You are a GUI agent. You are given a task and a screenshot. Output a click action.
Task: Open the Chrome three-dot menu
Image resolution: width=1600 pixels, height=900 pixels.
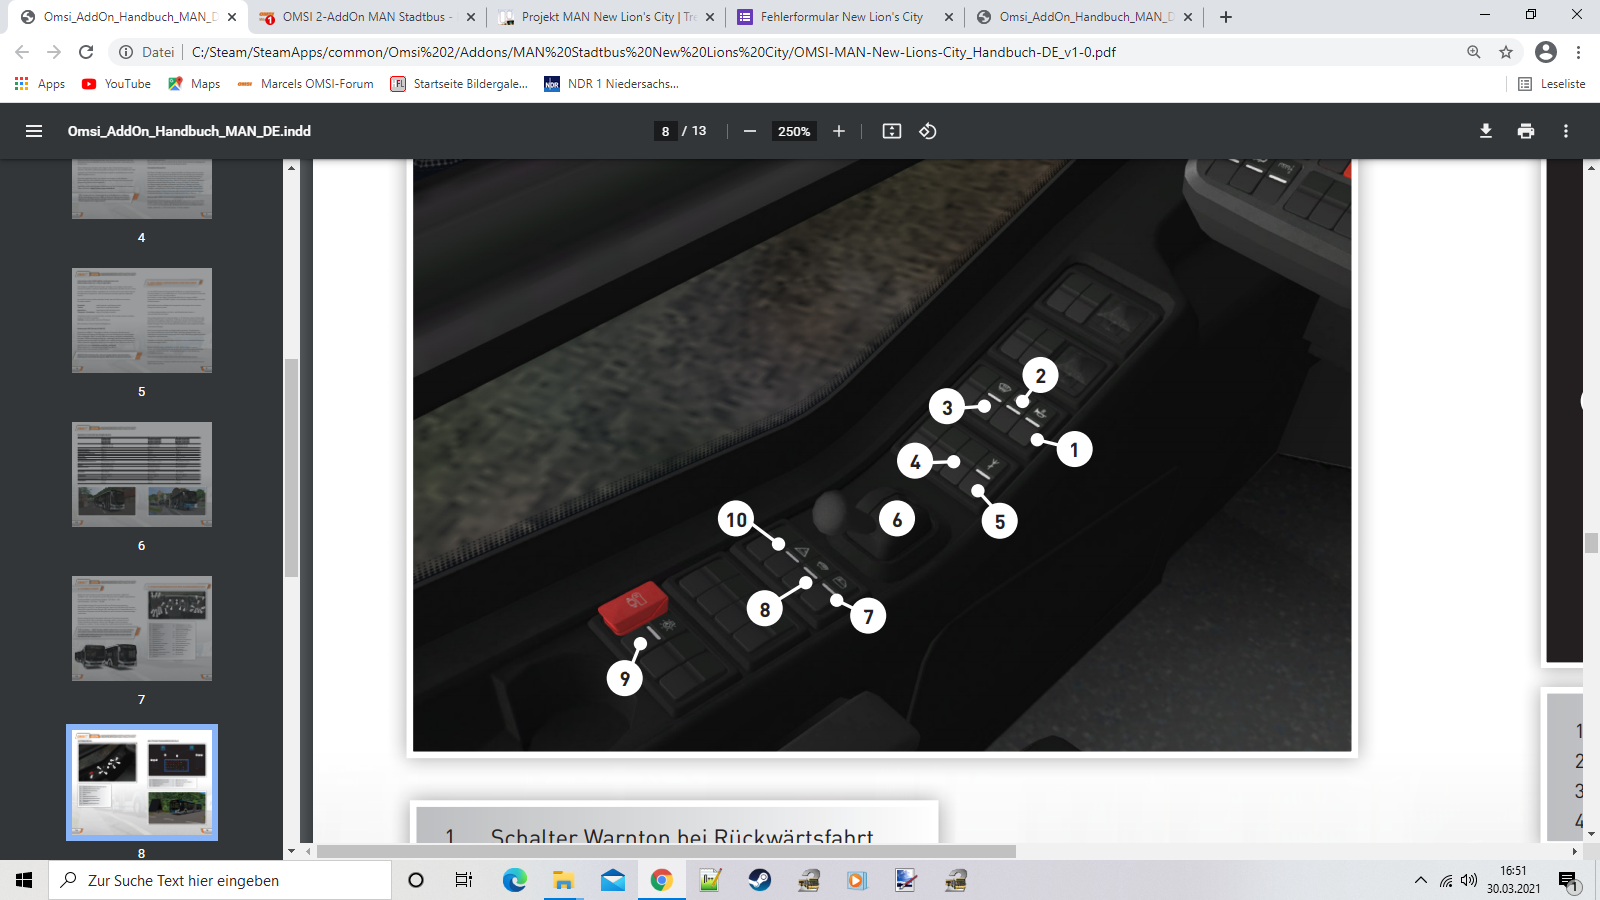[1578, 52]
